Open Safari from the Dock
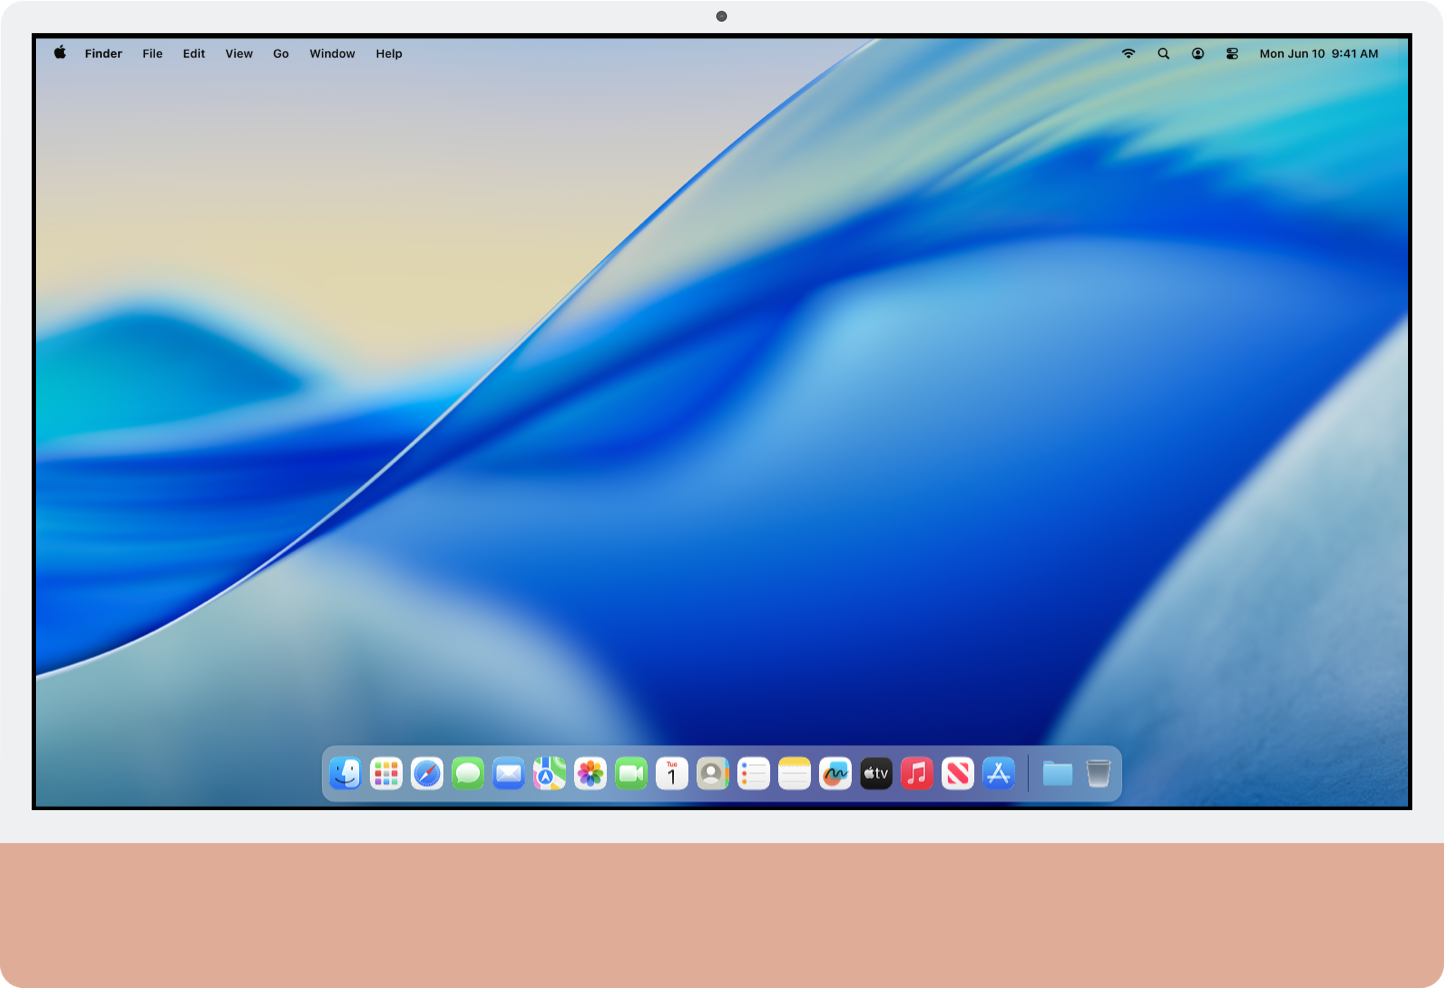This screenshot has height=988, width=1444. [x=427, y=773]
